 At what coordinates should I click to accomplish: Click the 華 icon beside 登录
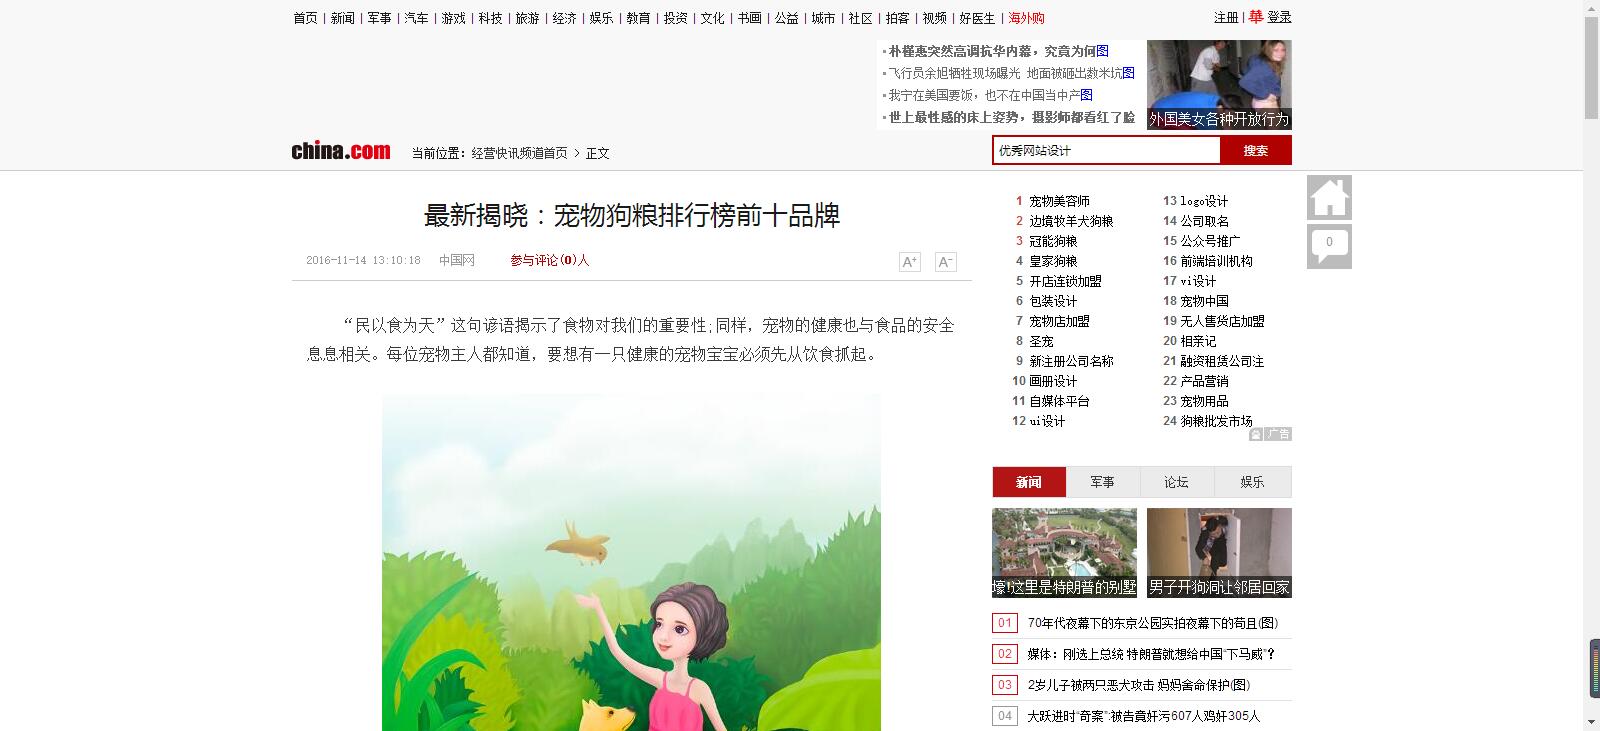click(1256, 17)
